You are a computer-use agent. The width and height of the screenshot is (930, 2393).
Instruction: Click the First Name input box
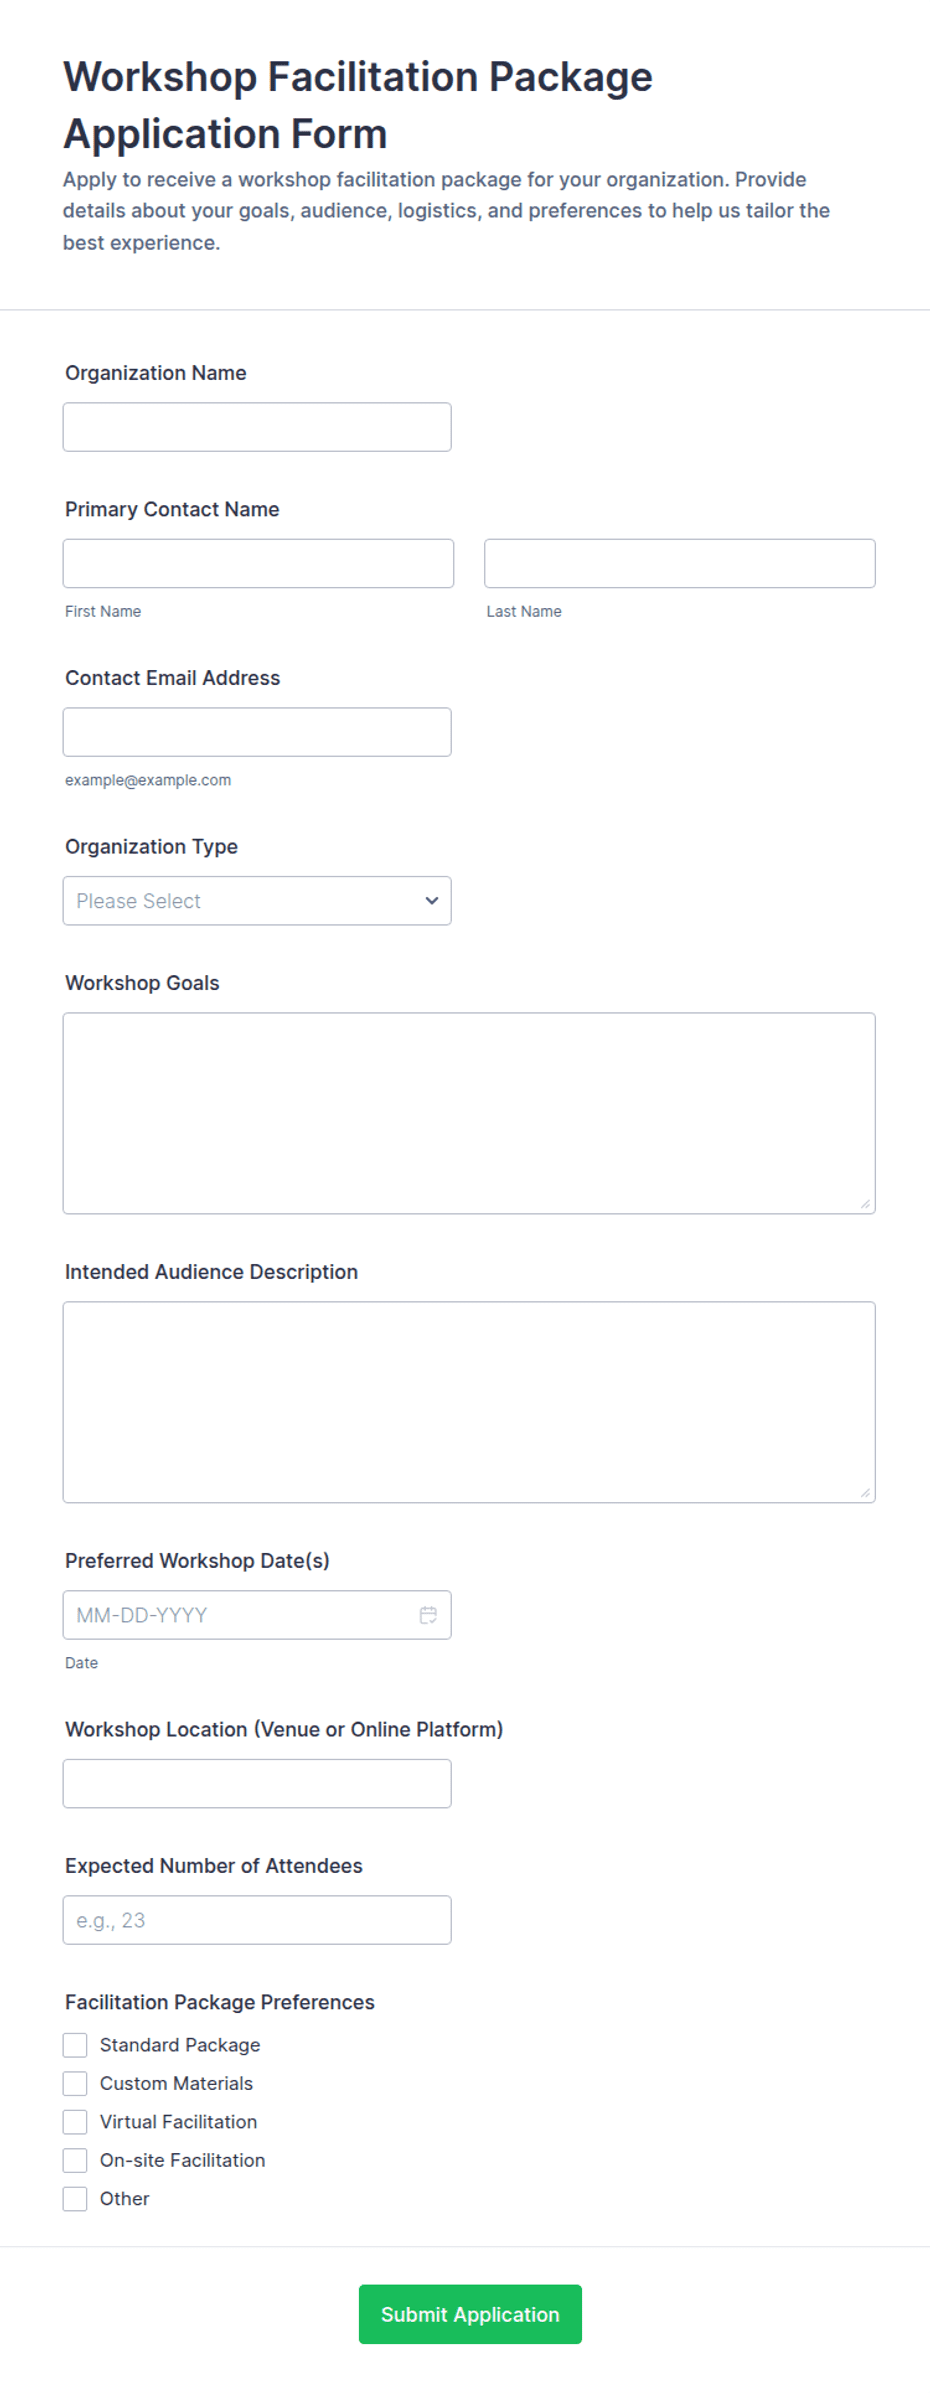click(x=258, y=563)
